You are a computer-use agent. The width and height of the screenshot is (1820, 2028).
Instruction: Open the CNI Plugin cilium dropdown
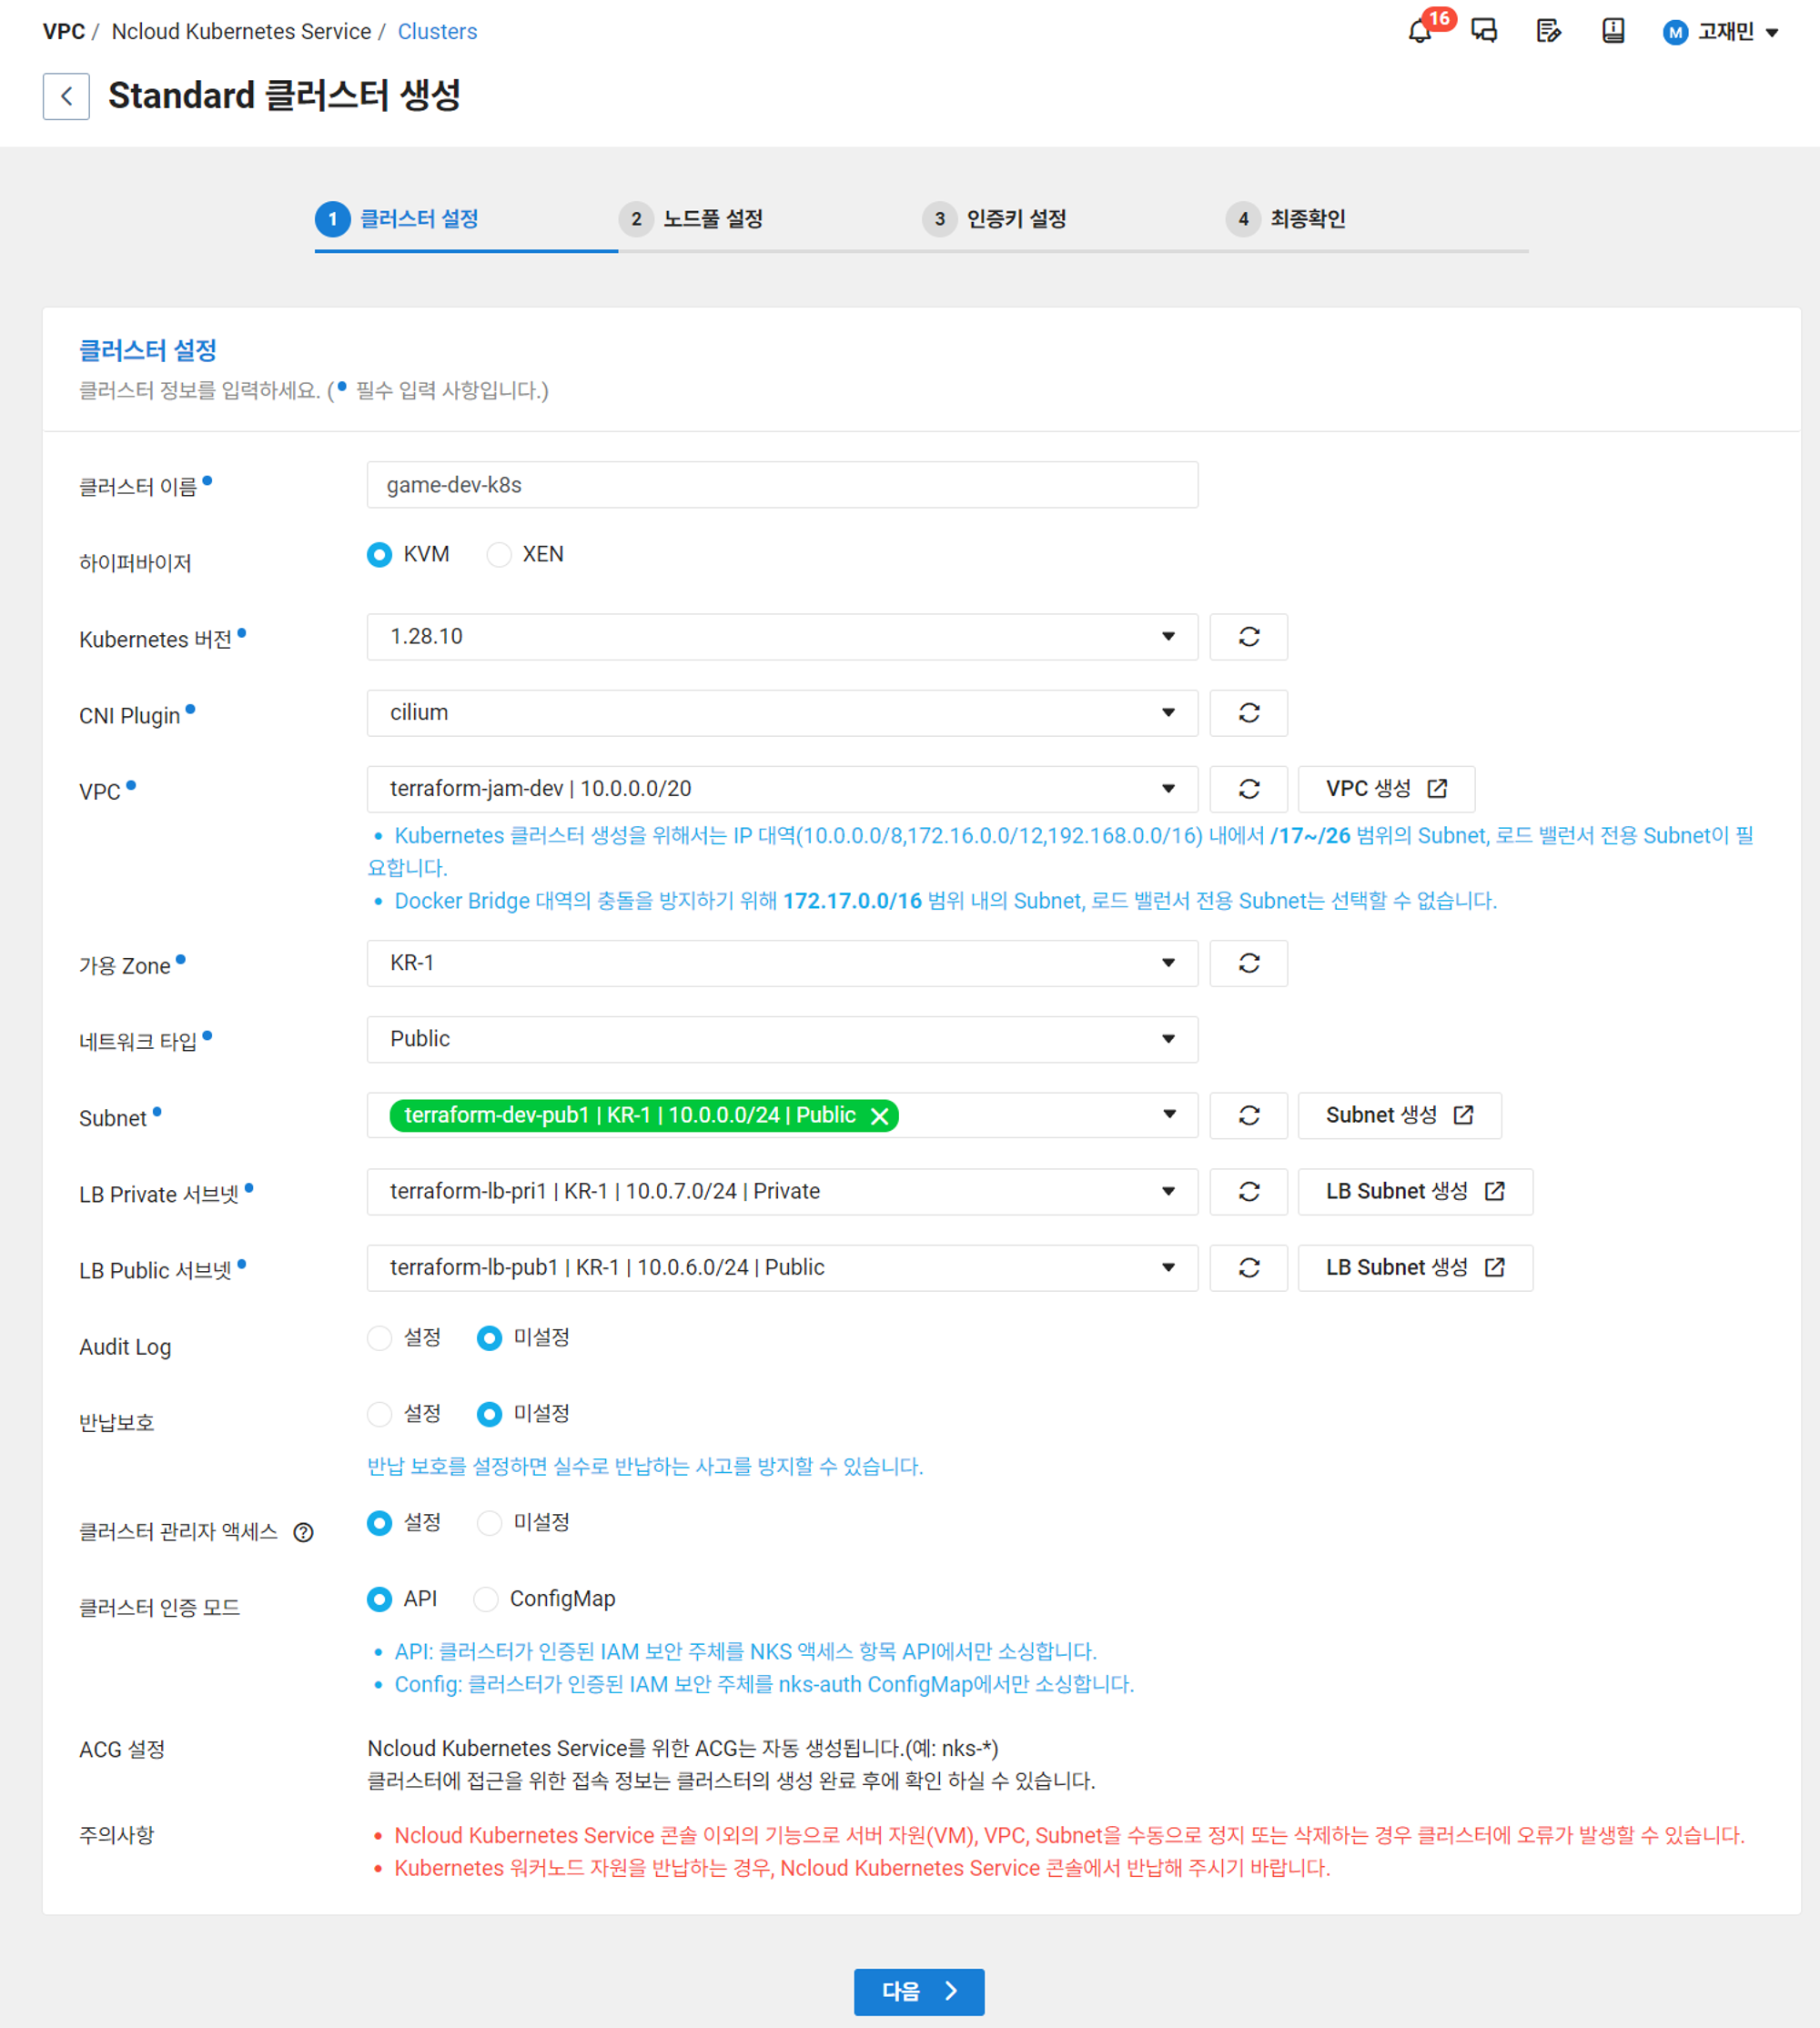coord(781,713)
